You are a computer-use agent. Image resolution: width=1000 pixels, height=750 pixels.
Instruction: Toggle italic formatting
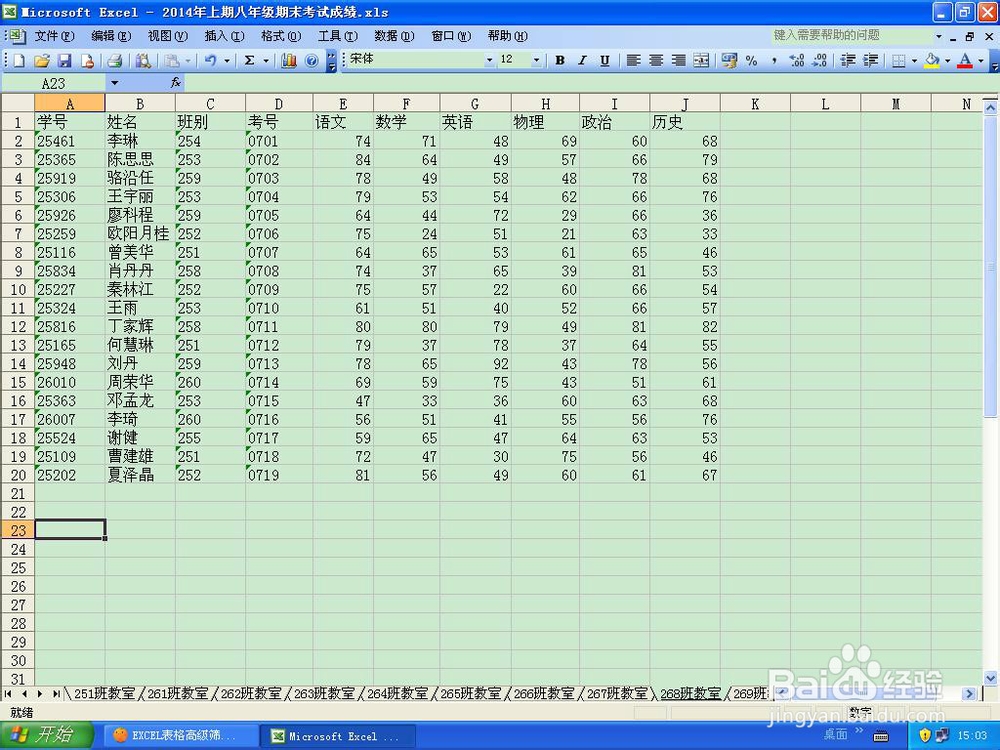[582, 60]
